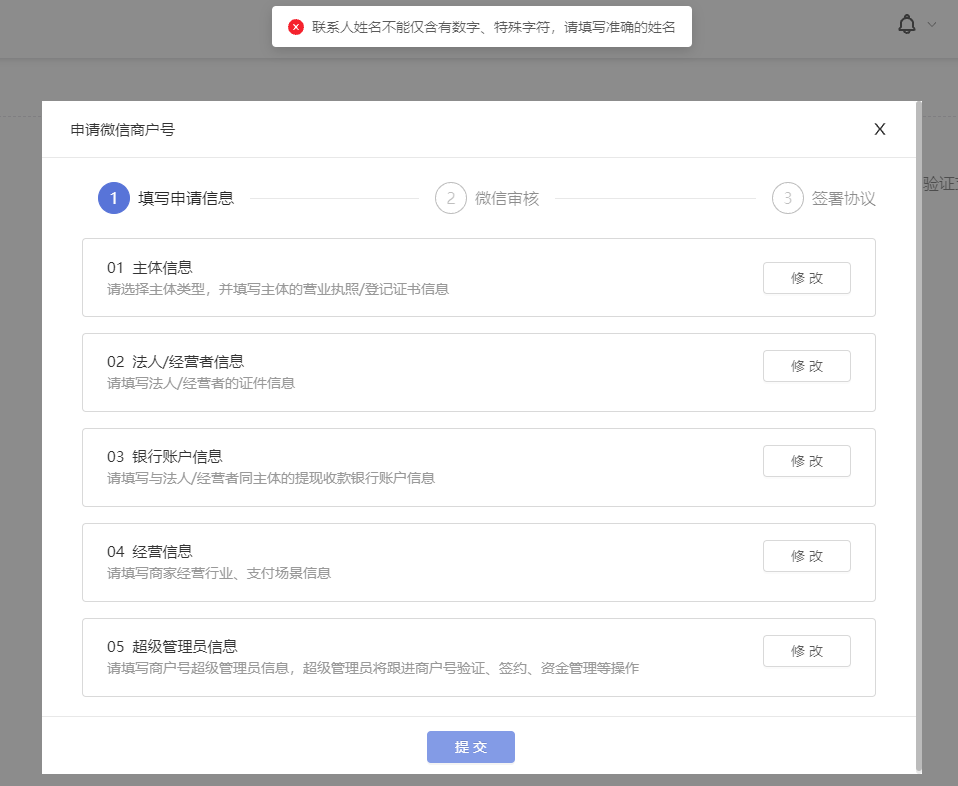Image resolution: width=958 pixels, height=786 pixels.
Task: Select step 1 circle 填写申请信息
Action: coord(114,198)
